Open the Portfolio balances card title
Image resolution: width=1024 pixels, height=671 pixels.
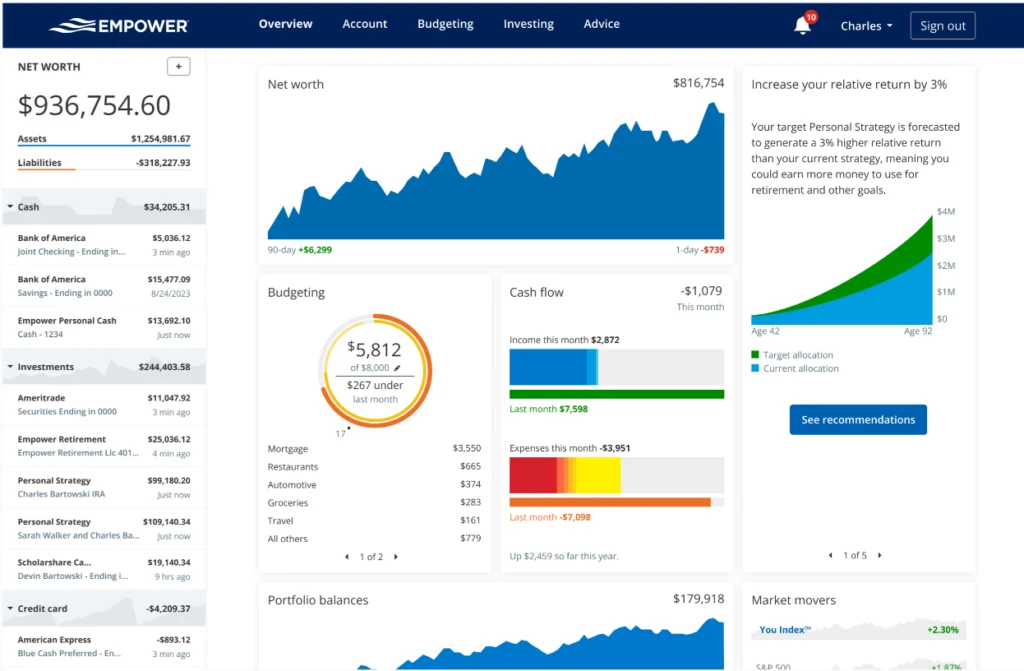[x=317, y=600]
